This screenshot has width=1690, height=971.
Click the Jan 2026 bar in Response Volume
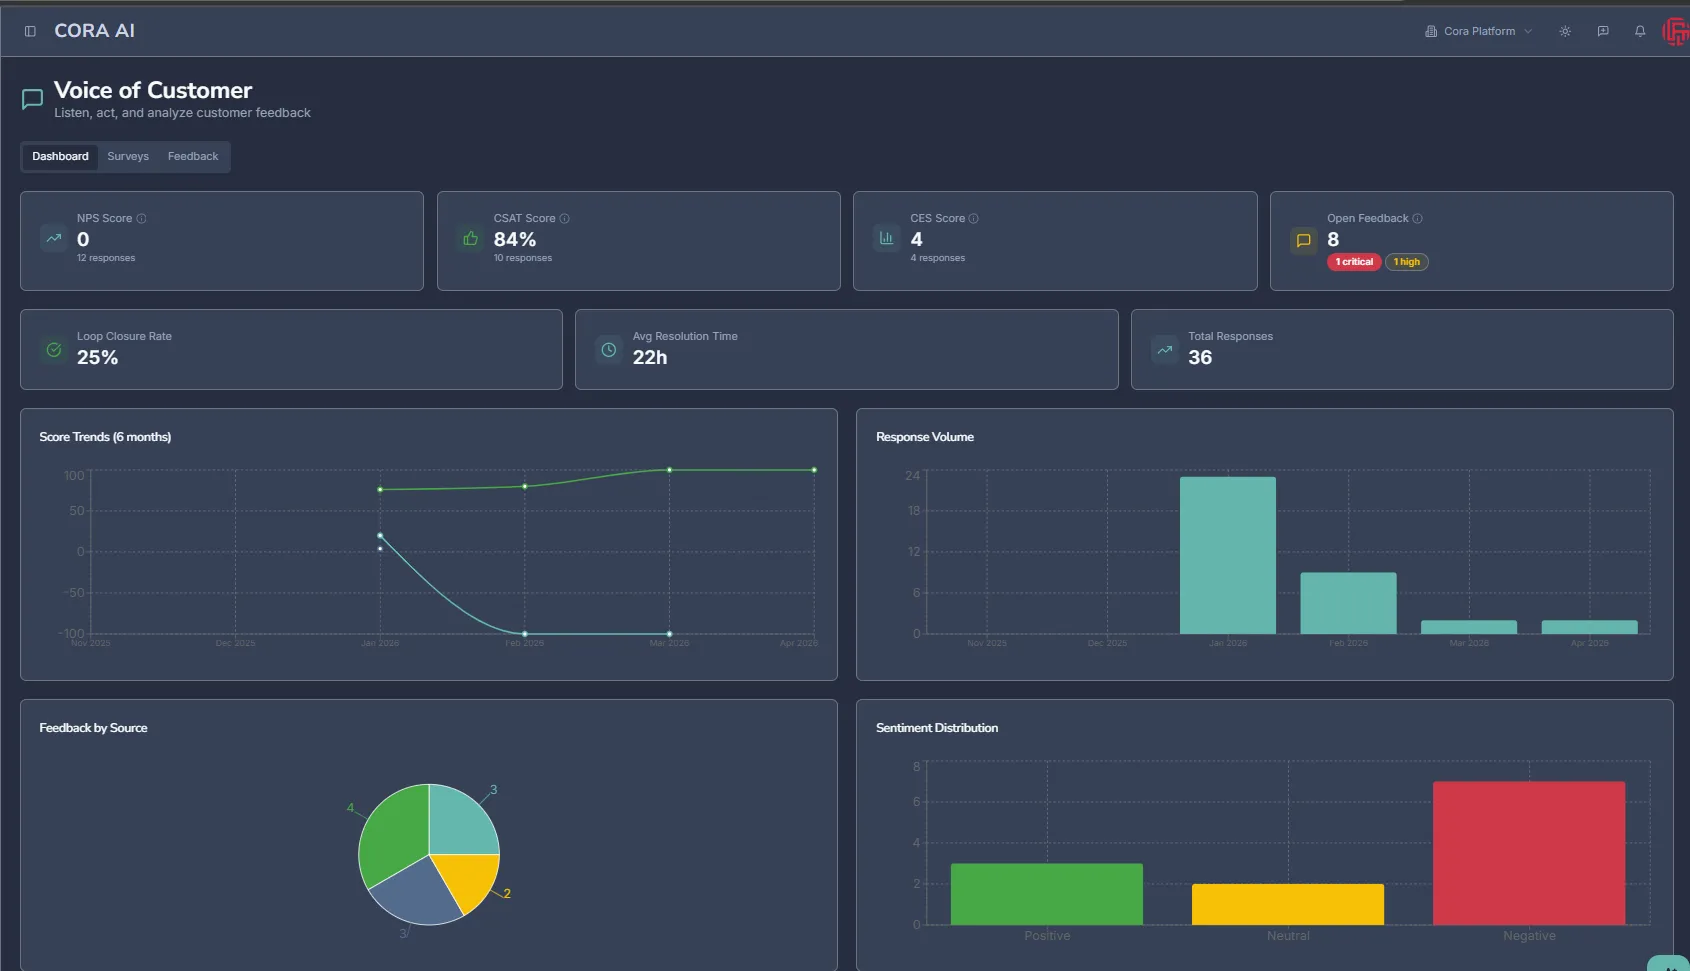coord(1228,555)
